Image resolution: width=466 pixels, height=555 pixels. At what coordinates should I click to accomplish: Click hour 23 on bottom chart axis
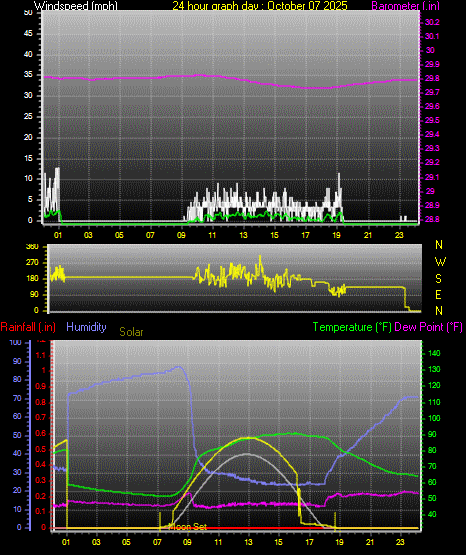401,542
